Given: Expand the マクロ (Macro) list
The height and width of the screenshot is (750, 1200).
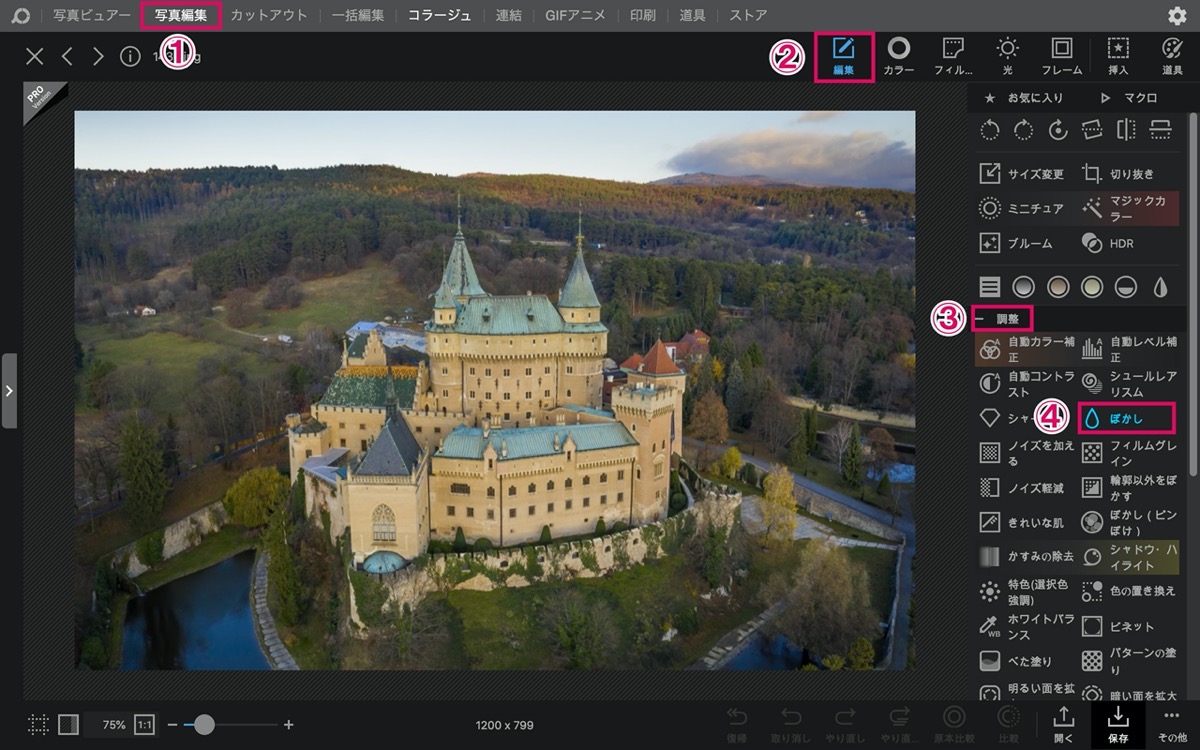Looking at the screenshot, I should (1128, 98).
